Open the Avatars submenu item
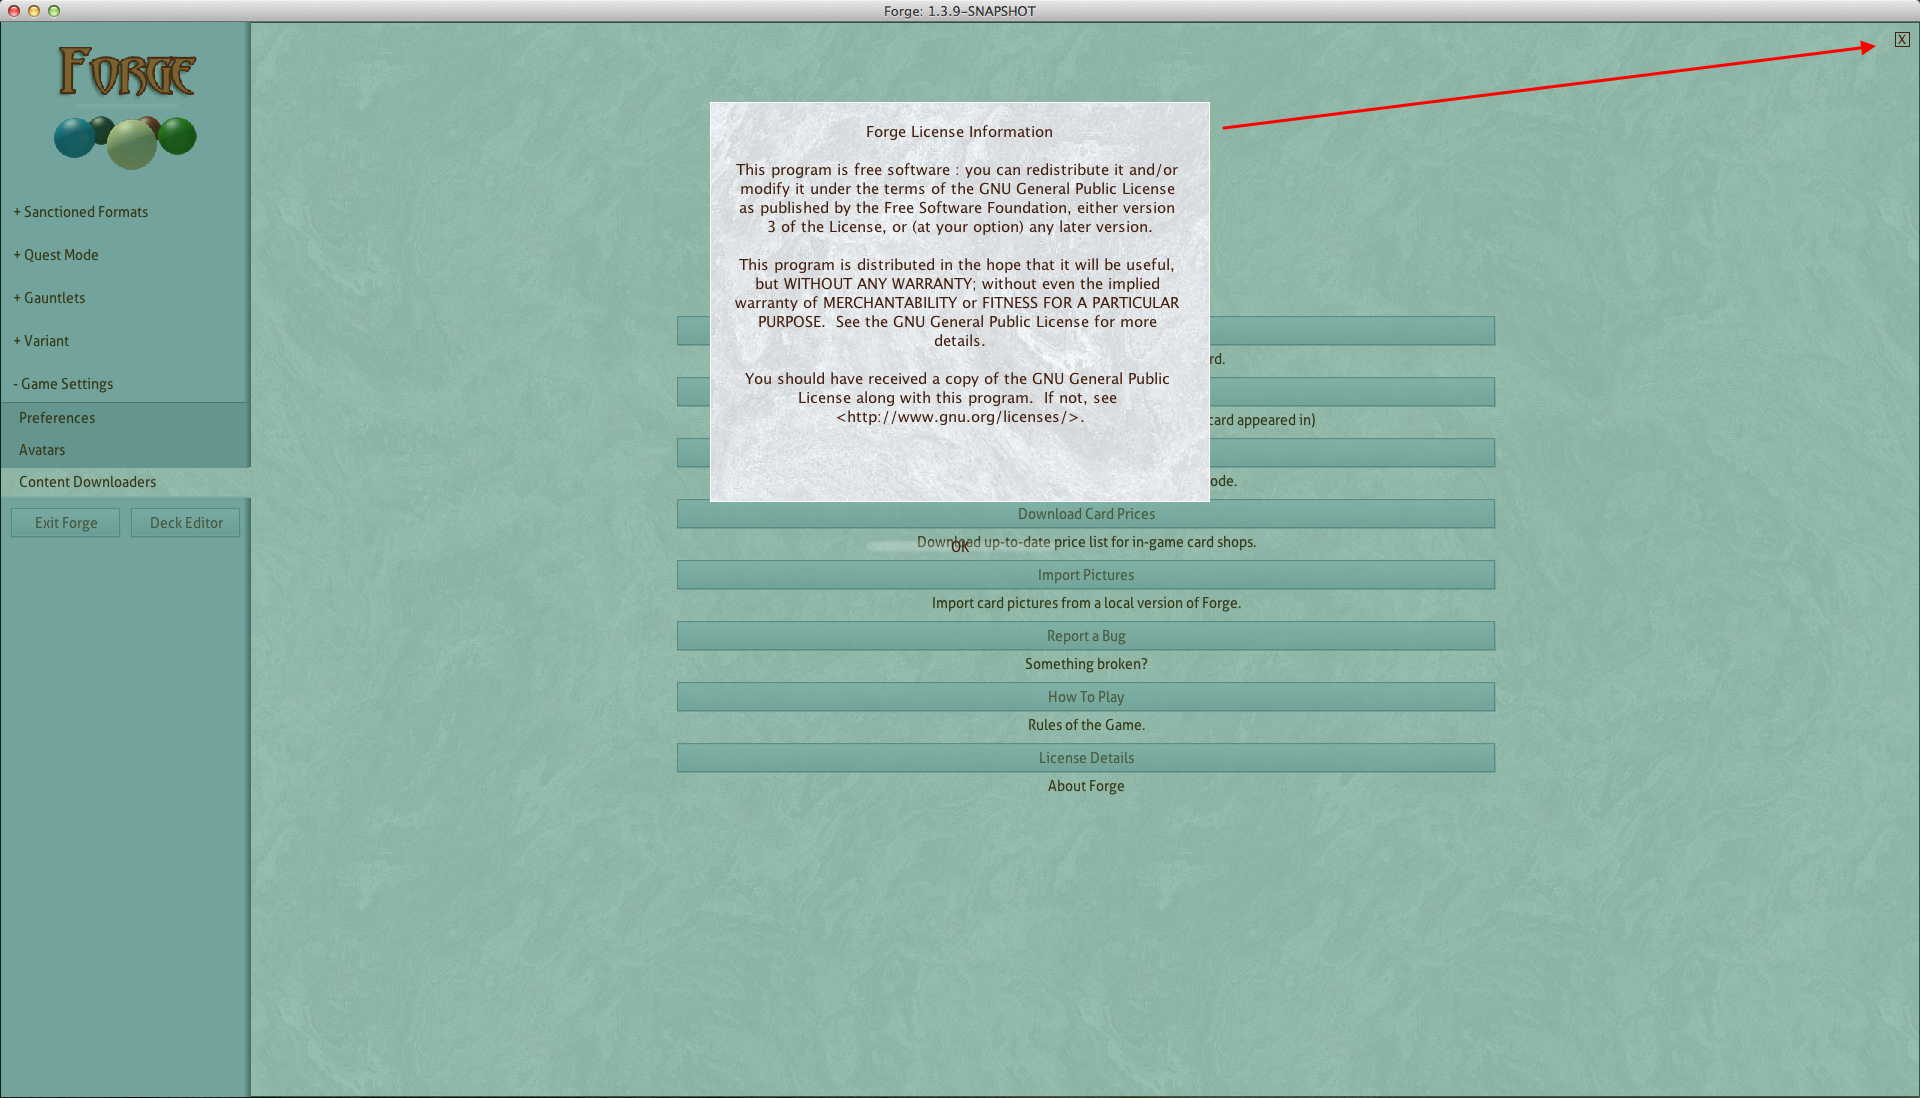Image resolution: width=1920 pixels, height=1098 pixels. click(x=42, y=450)
